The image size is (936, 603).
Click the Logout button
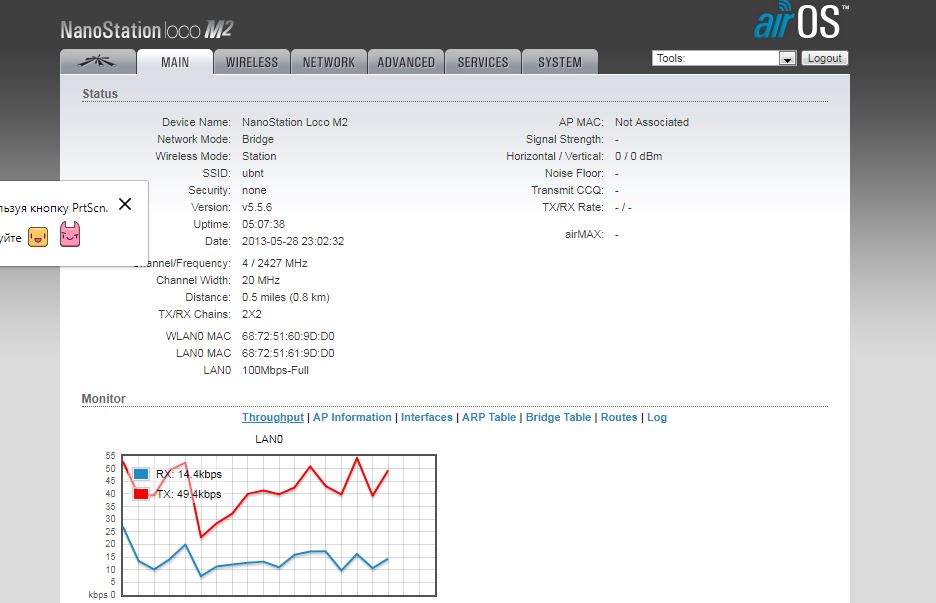pos(824,58)
